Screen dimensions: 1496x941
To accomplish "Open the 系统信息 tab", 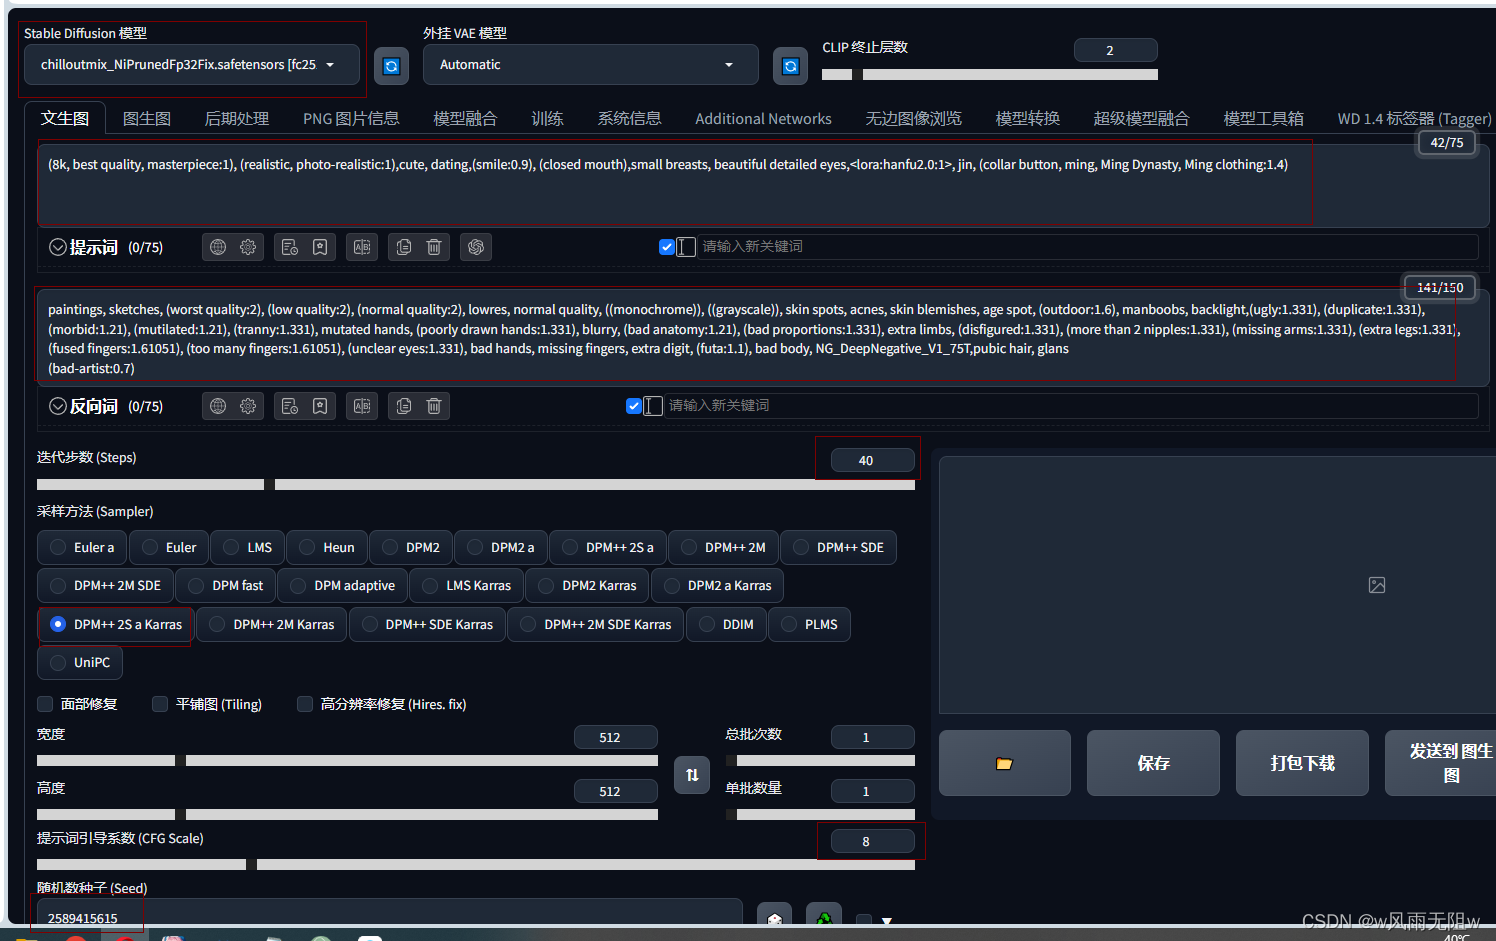I will click(629, 118).
